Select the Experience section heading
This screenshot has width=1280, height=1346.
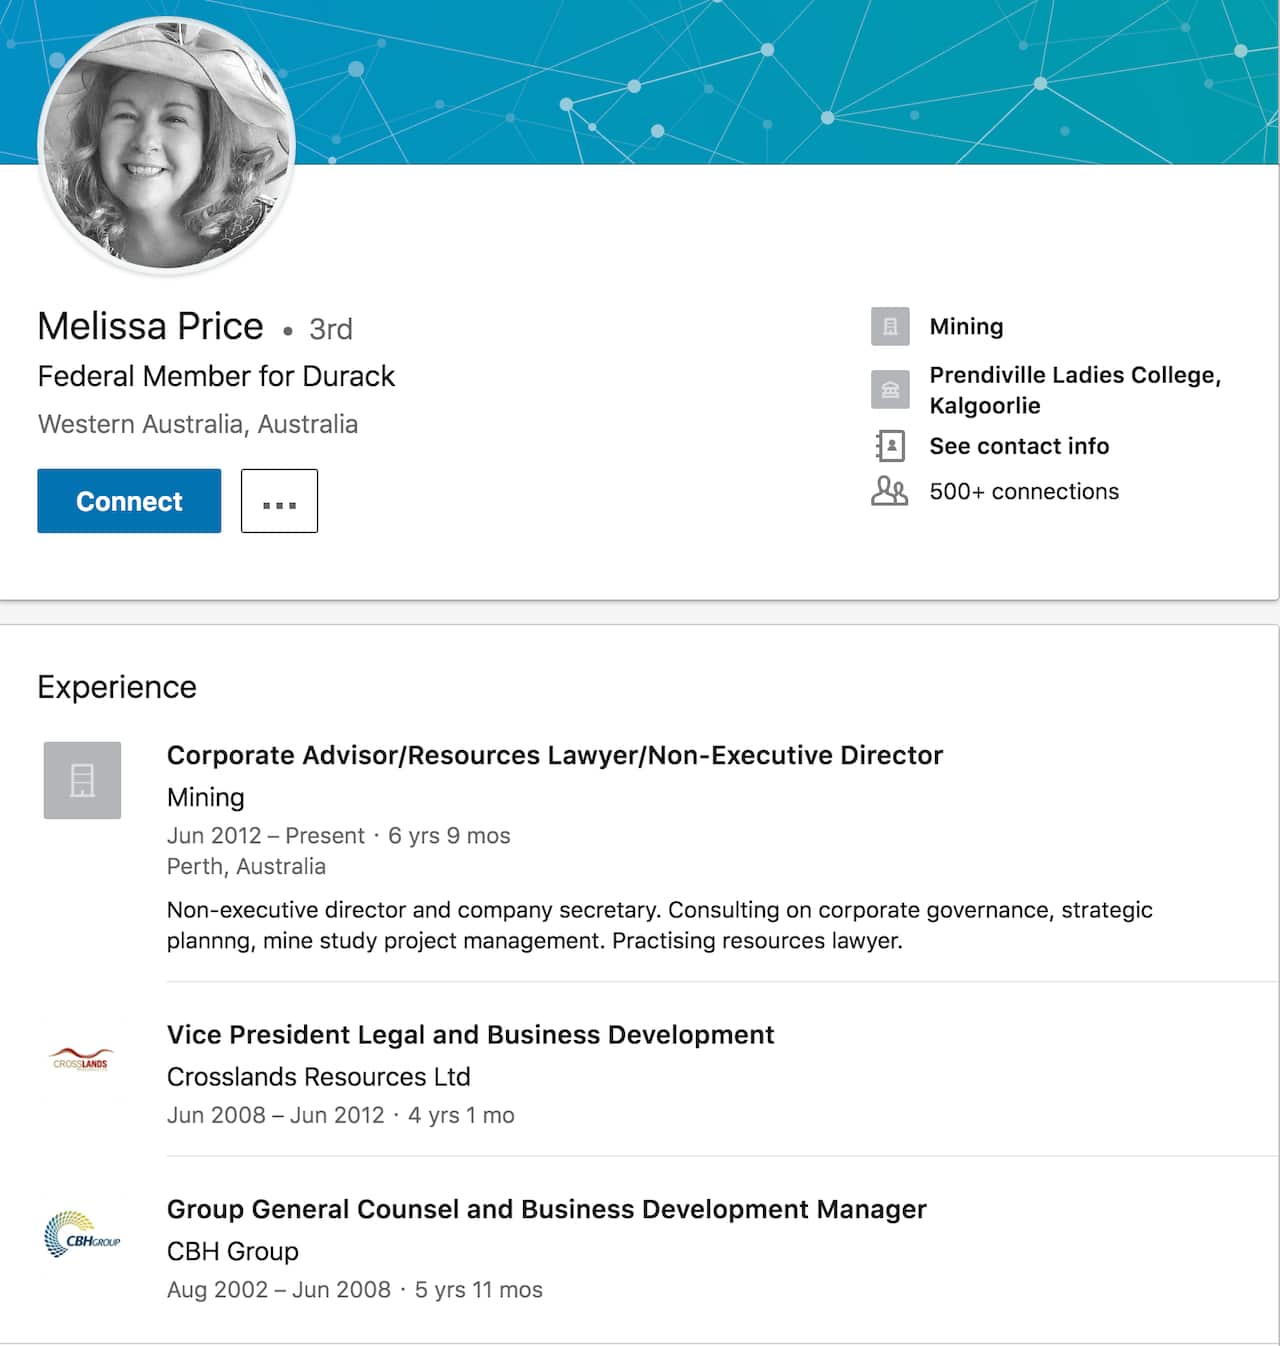(x=116, y=687)
